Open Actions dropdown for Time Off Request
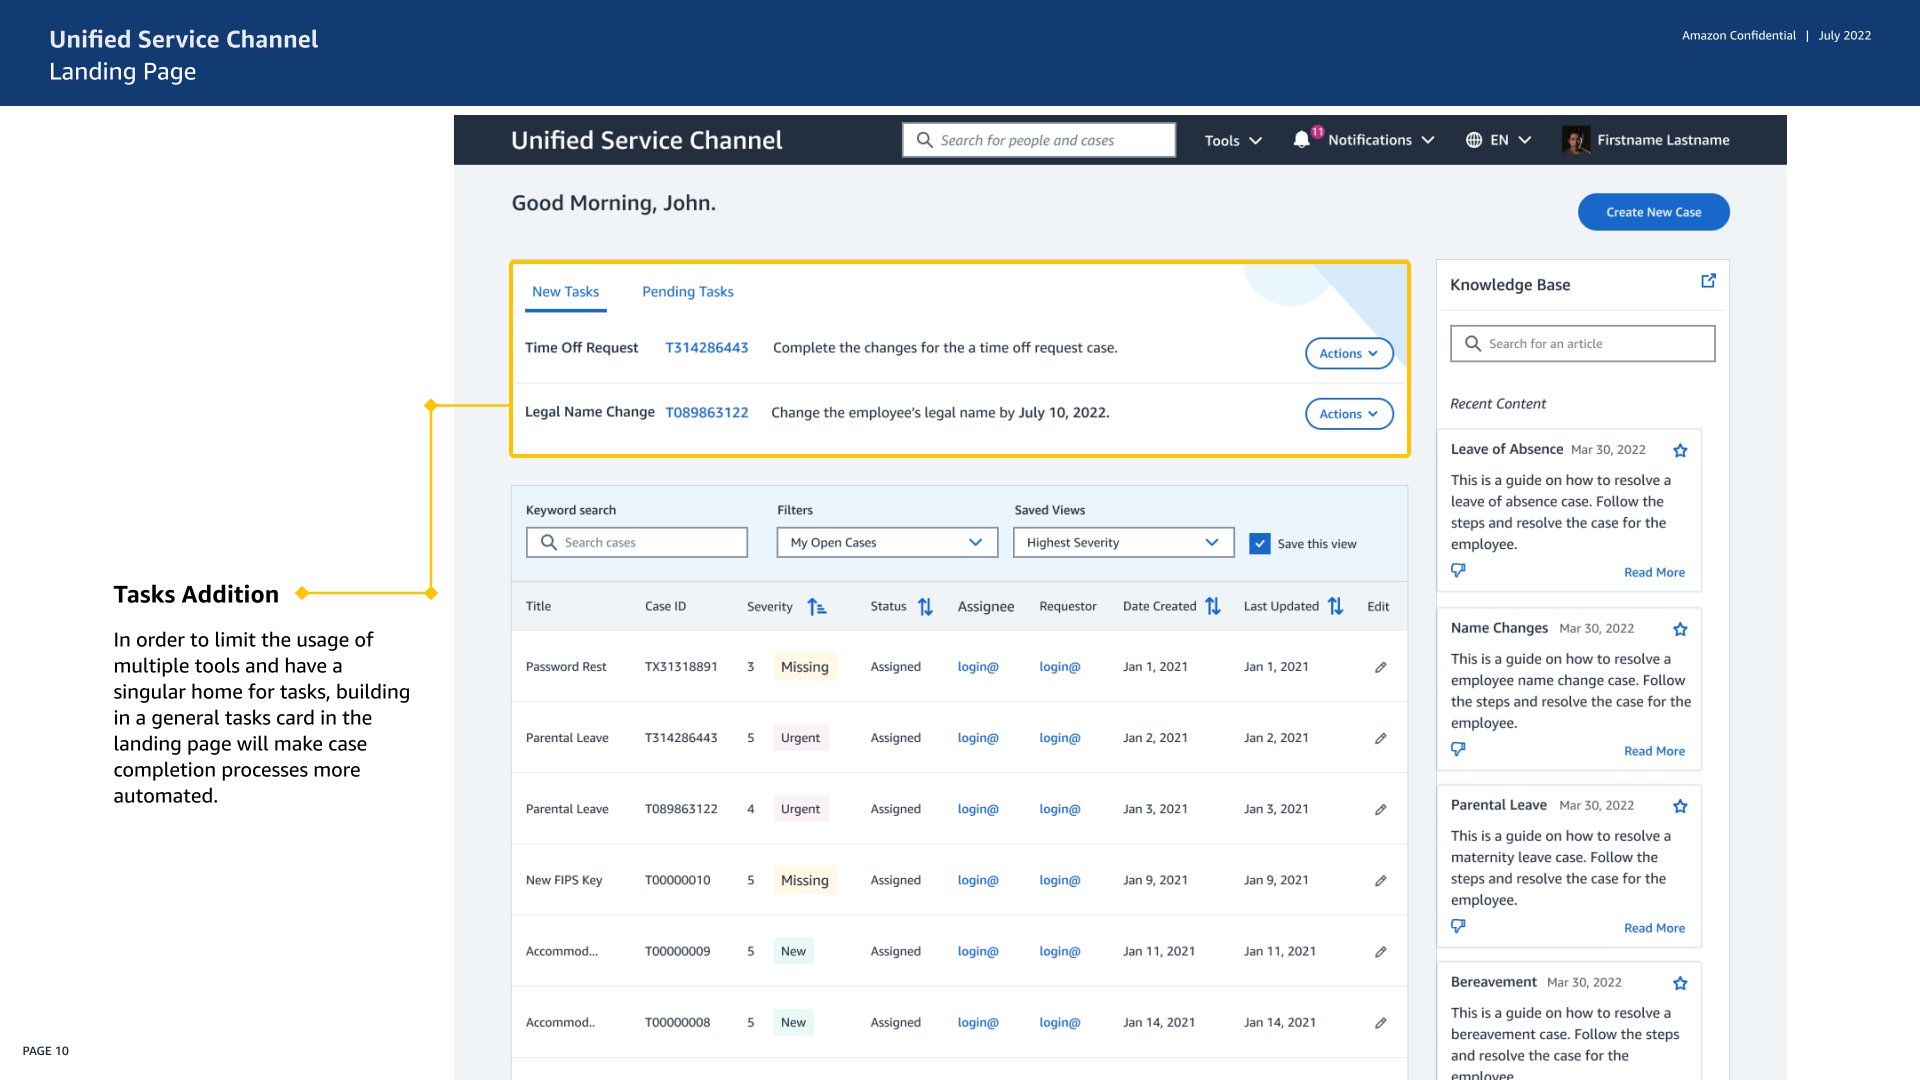 pyautogui.click(x=1348, y=353)
